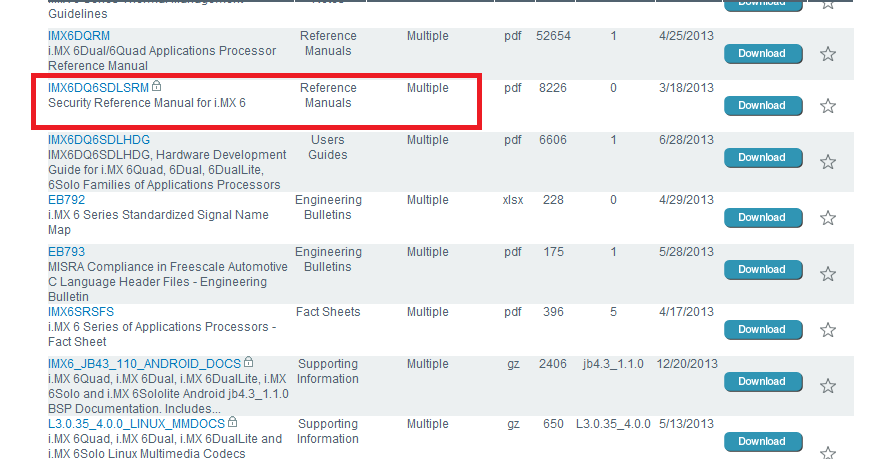Favorite the IMX6_JB43_110_ANDROID_DOCS row
This screenshot has width=871, height=459.
point(828,386)
